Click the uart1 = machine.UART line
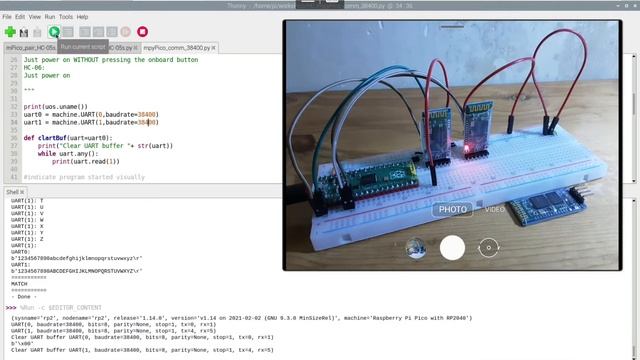This screenshot has width=640, height=360. [91, 122]
